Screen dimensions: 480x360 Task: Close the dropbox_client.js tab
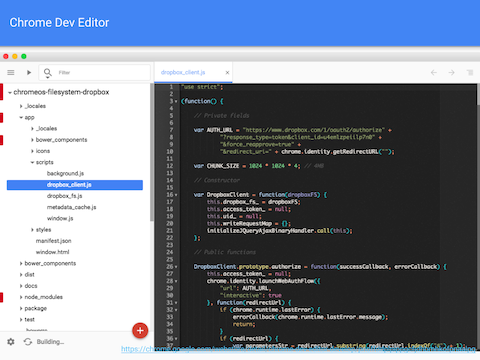(x=227, y=72)
